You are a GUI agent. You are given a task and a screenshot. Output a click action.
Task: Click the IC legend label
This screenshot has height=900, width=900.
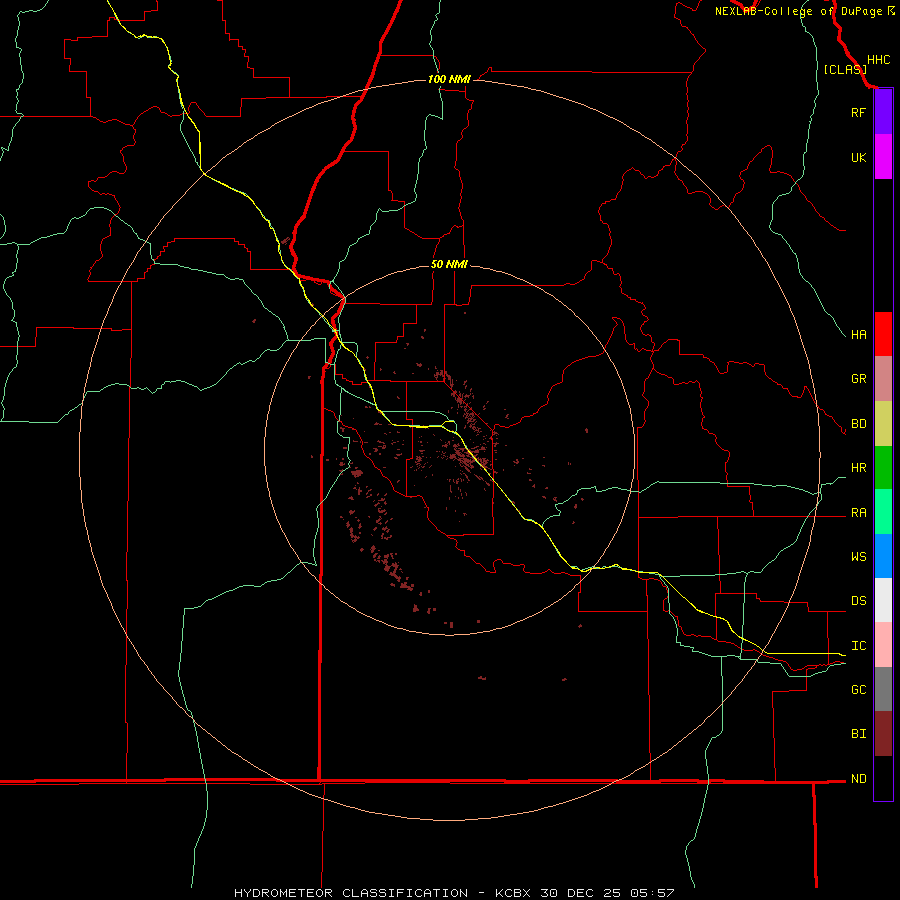(x=858, y=646)
